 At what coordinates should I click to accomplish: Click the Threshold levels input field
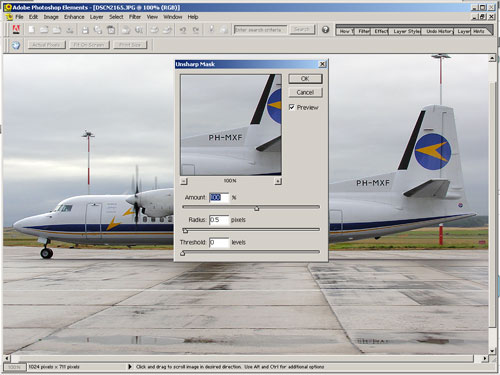pyautogui.click(x=219, y=242)
